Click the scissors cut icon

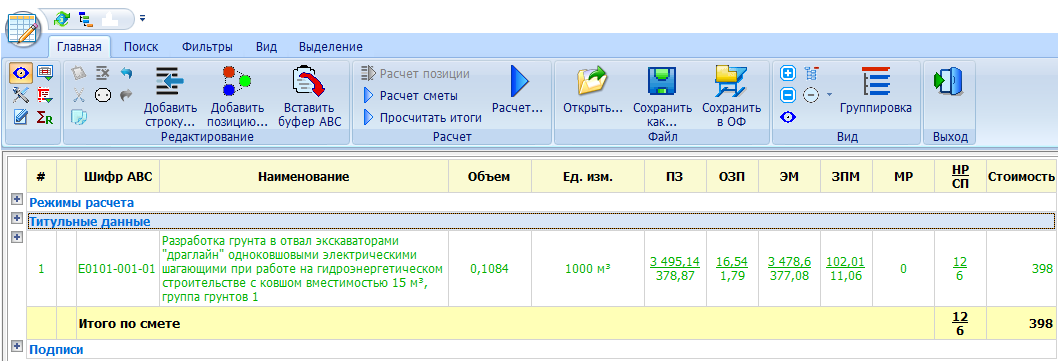point(79,95)
